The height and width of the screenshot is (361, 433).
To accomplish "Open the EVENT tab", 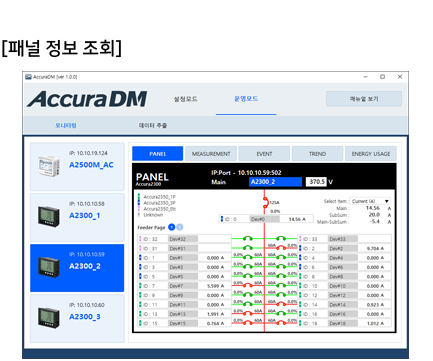I will coord(264,154).
